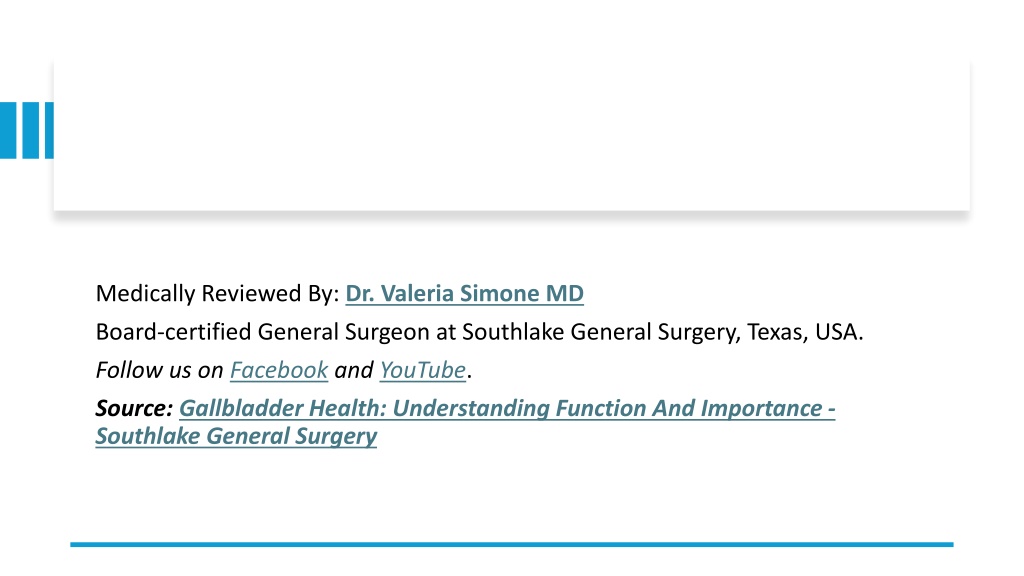Image resolution: width=1024 pixels, height=576 pixels.
Task: Visit the YouTube hyperlink
Action: [x=423, y=370]
